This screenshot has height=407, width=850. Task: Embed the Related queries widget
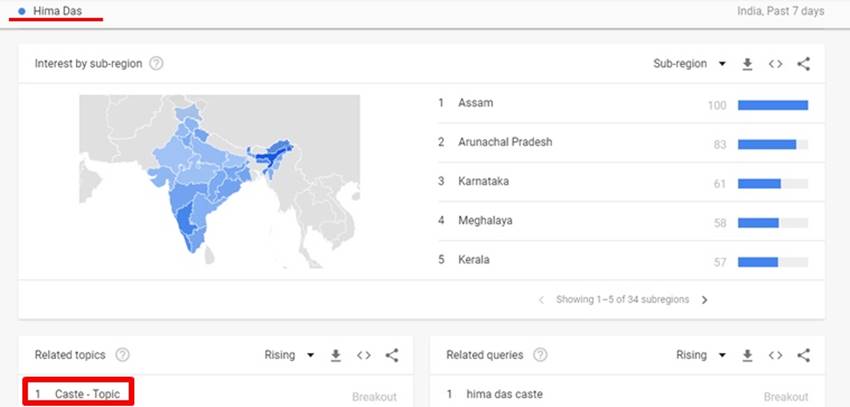[775, 355]
